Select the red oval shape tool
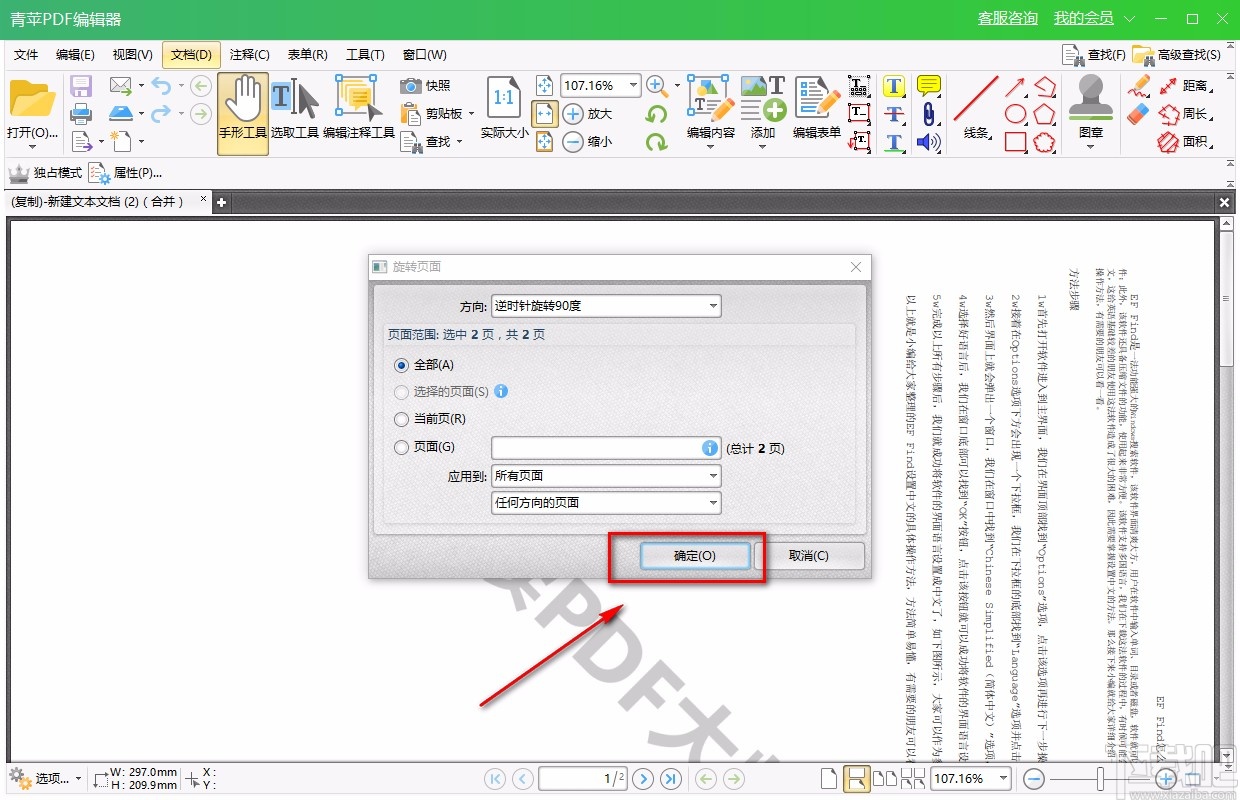The width and height of the screenshot is (1240, 800). coord(1016,114)
